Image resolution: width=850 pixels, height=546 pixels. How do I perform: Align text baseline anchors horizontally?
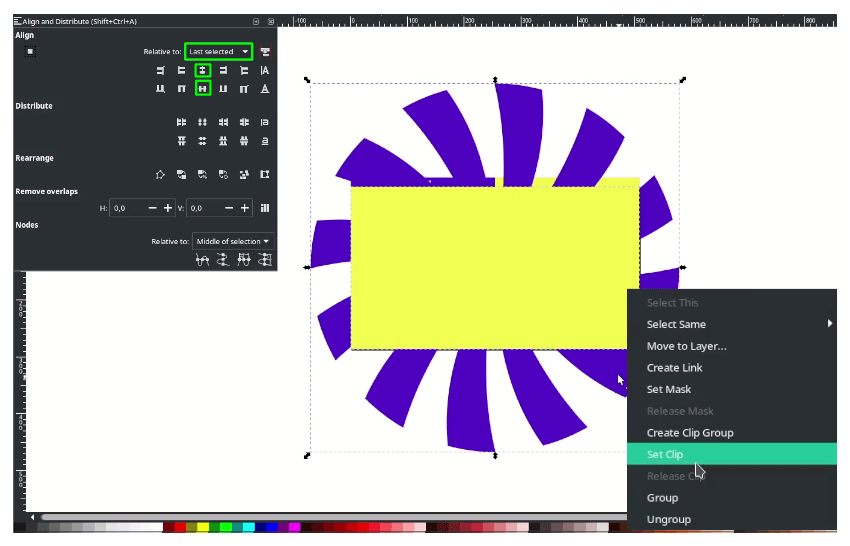(x=265, y=70)
